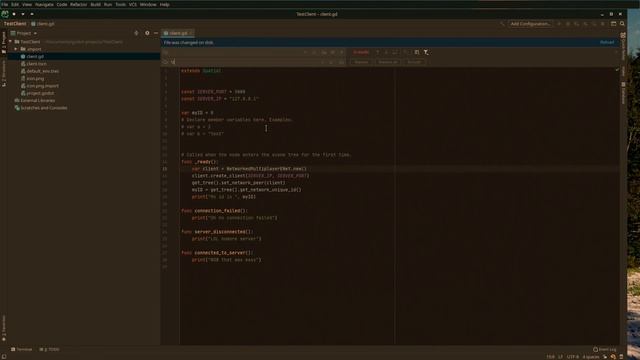Open the File menu
The height and width of the screenshot is (360, 640).
[4, 4]
